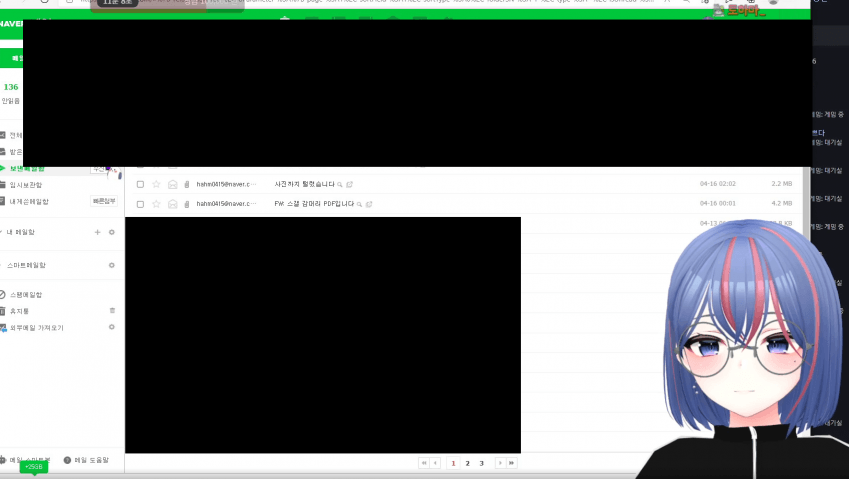Click the hahm0415@naver.c… sender in the 04-16 00:01 row
The width and height of the screenshot is (849, 479).
[226, 204]
